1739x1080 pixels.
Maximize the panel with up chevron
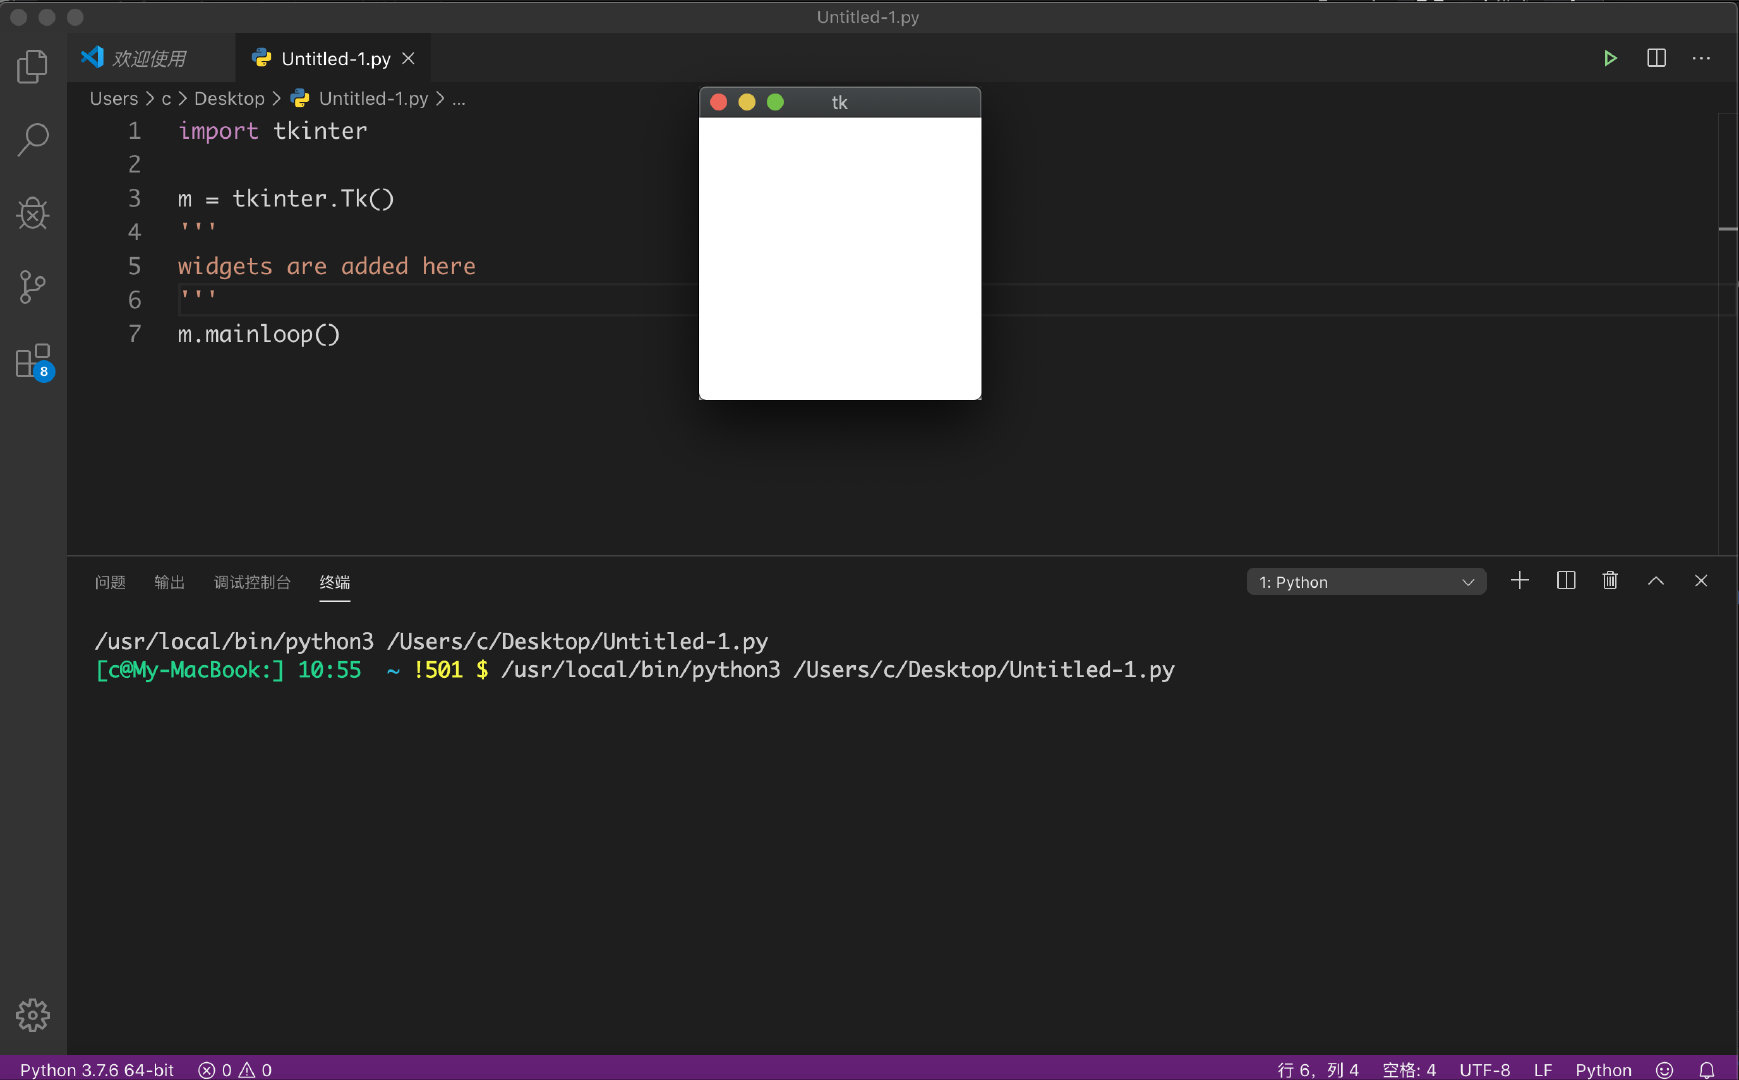(1656, 581)
